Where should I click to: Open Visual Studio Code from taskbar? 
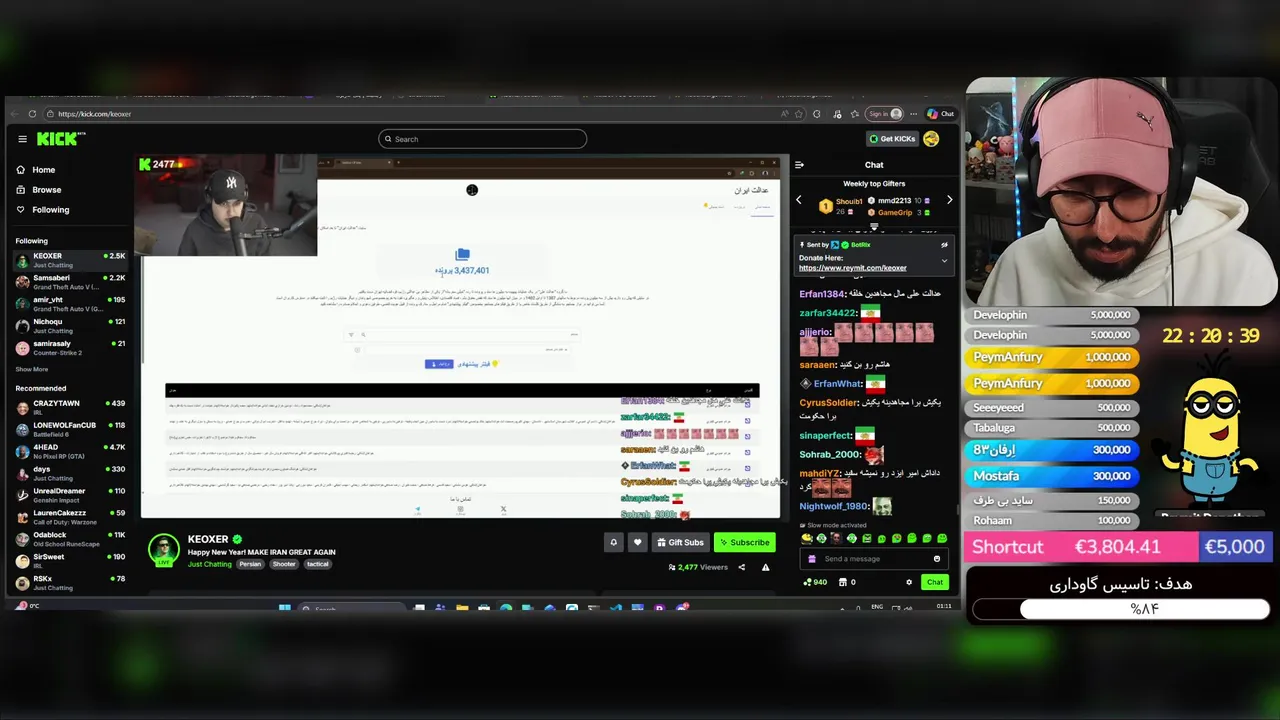point(615,608)
